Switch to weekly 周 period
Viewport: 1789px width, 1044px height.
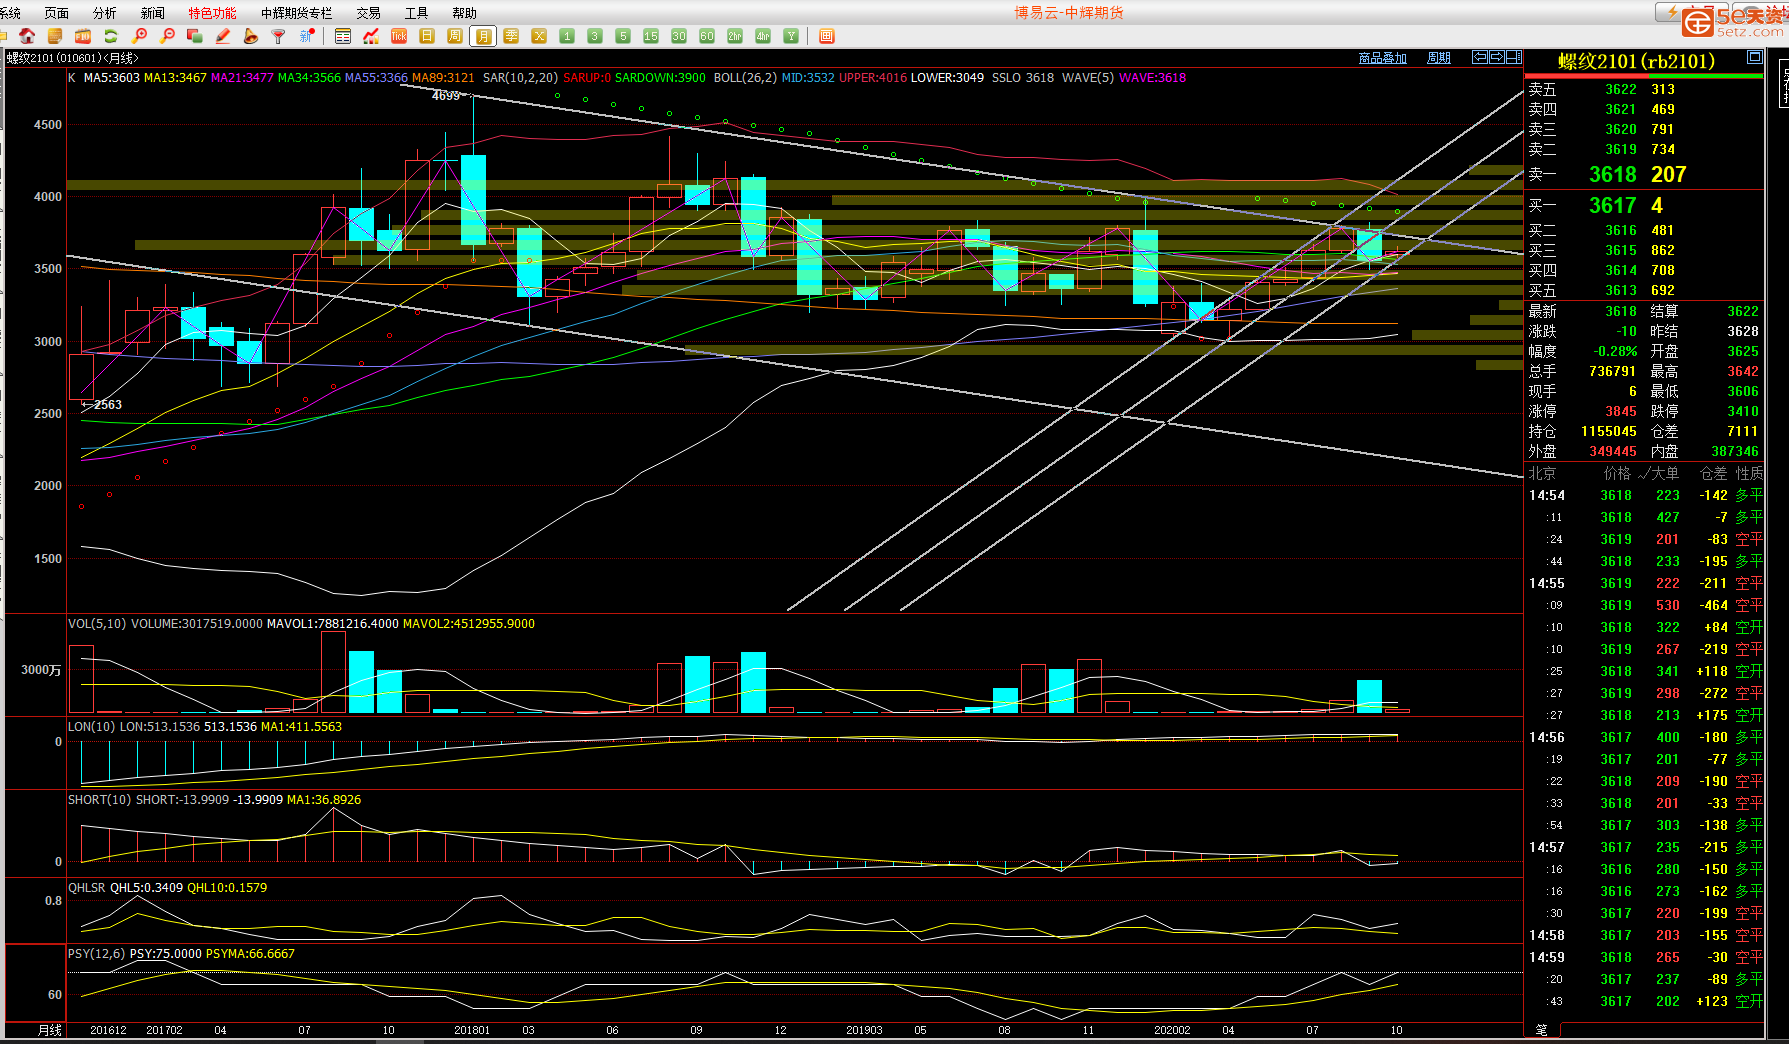point(455,36)
